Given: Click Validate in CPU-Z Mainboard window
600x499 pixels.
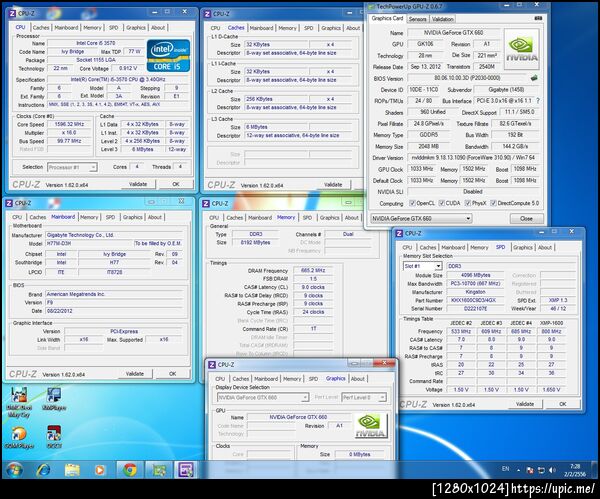Looking at the screenshot, I should point(135,373).
